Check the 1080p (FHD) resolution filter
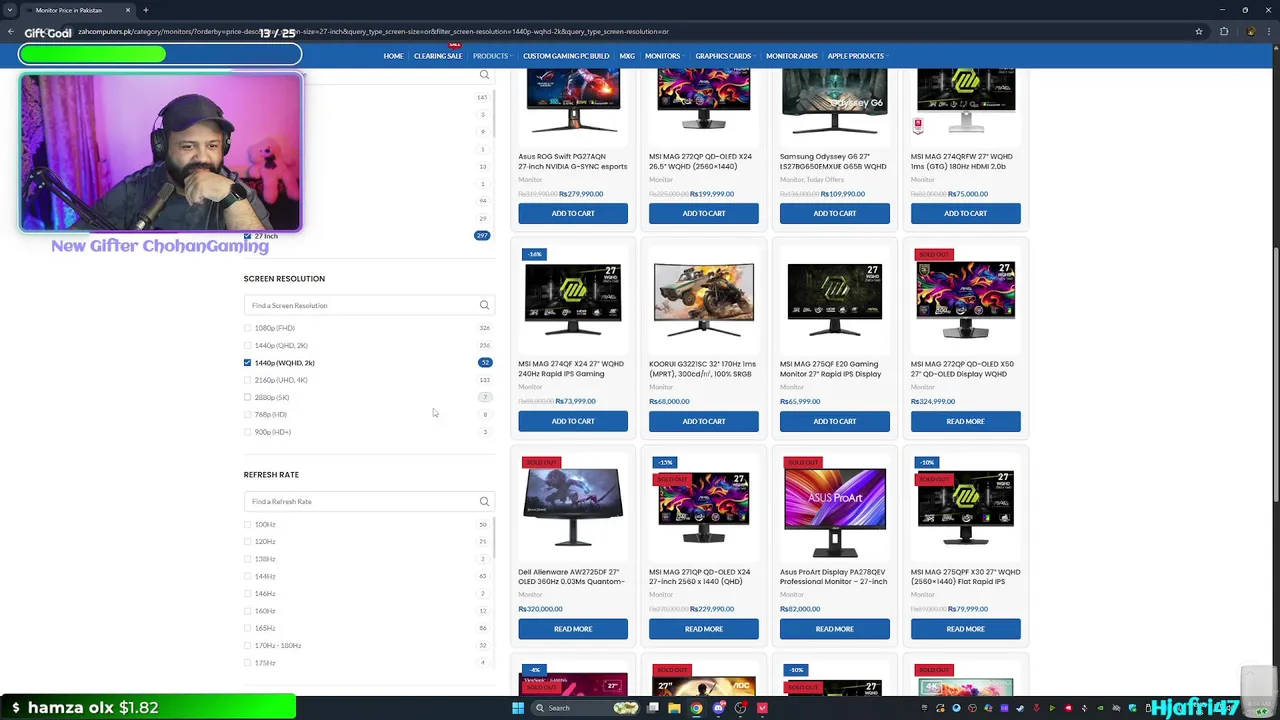Screen dimensions: 1280x720 247,328
